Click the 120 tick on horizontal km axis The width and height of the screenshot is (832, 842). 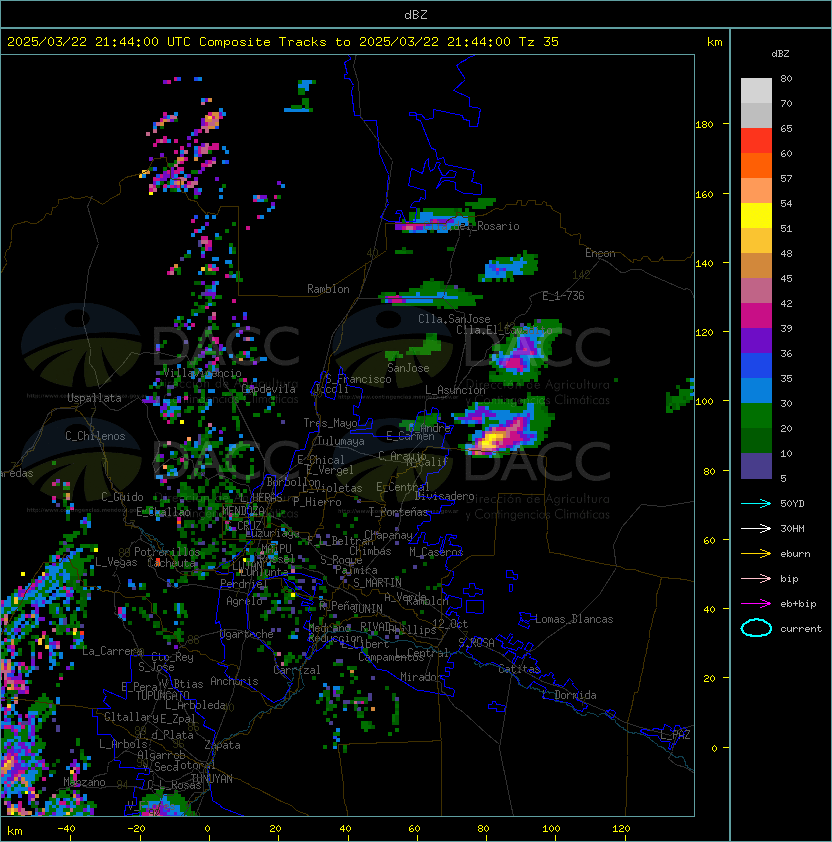[x=621, y=829]
